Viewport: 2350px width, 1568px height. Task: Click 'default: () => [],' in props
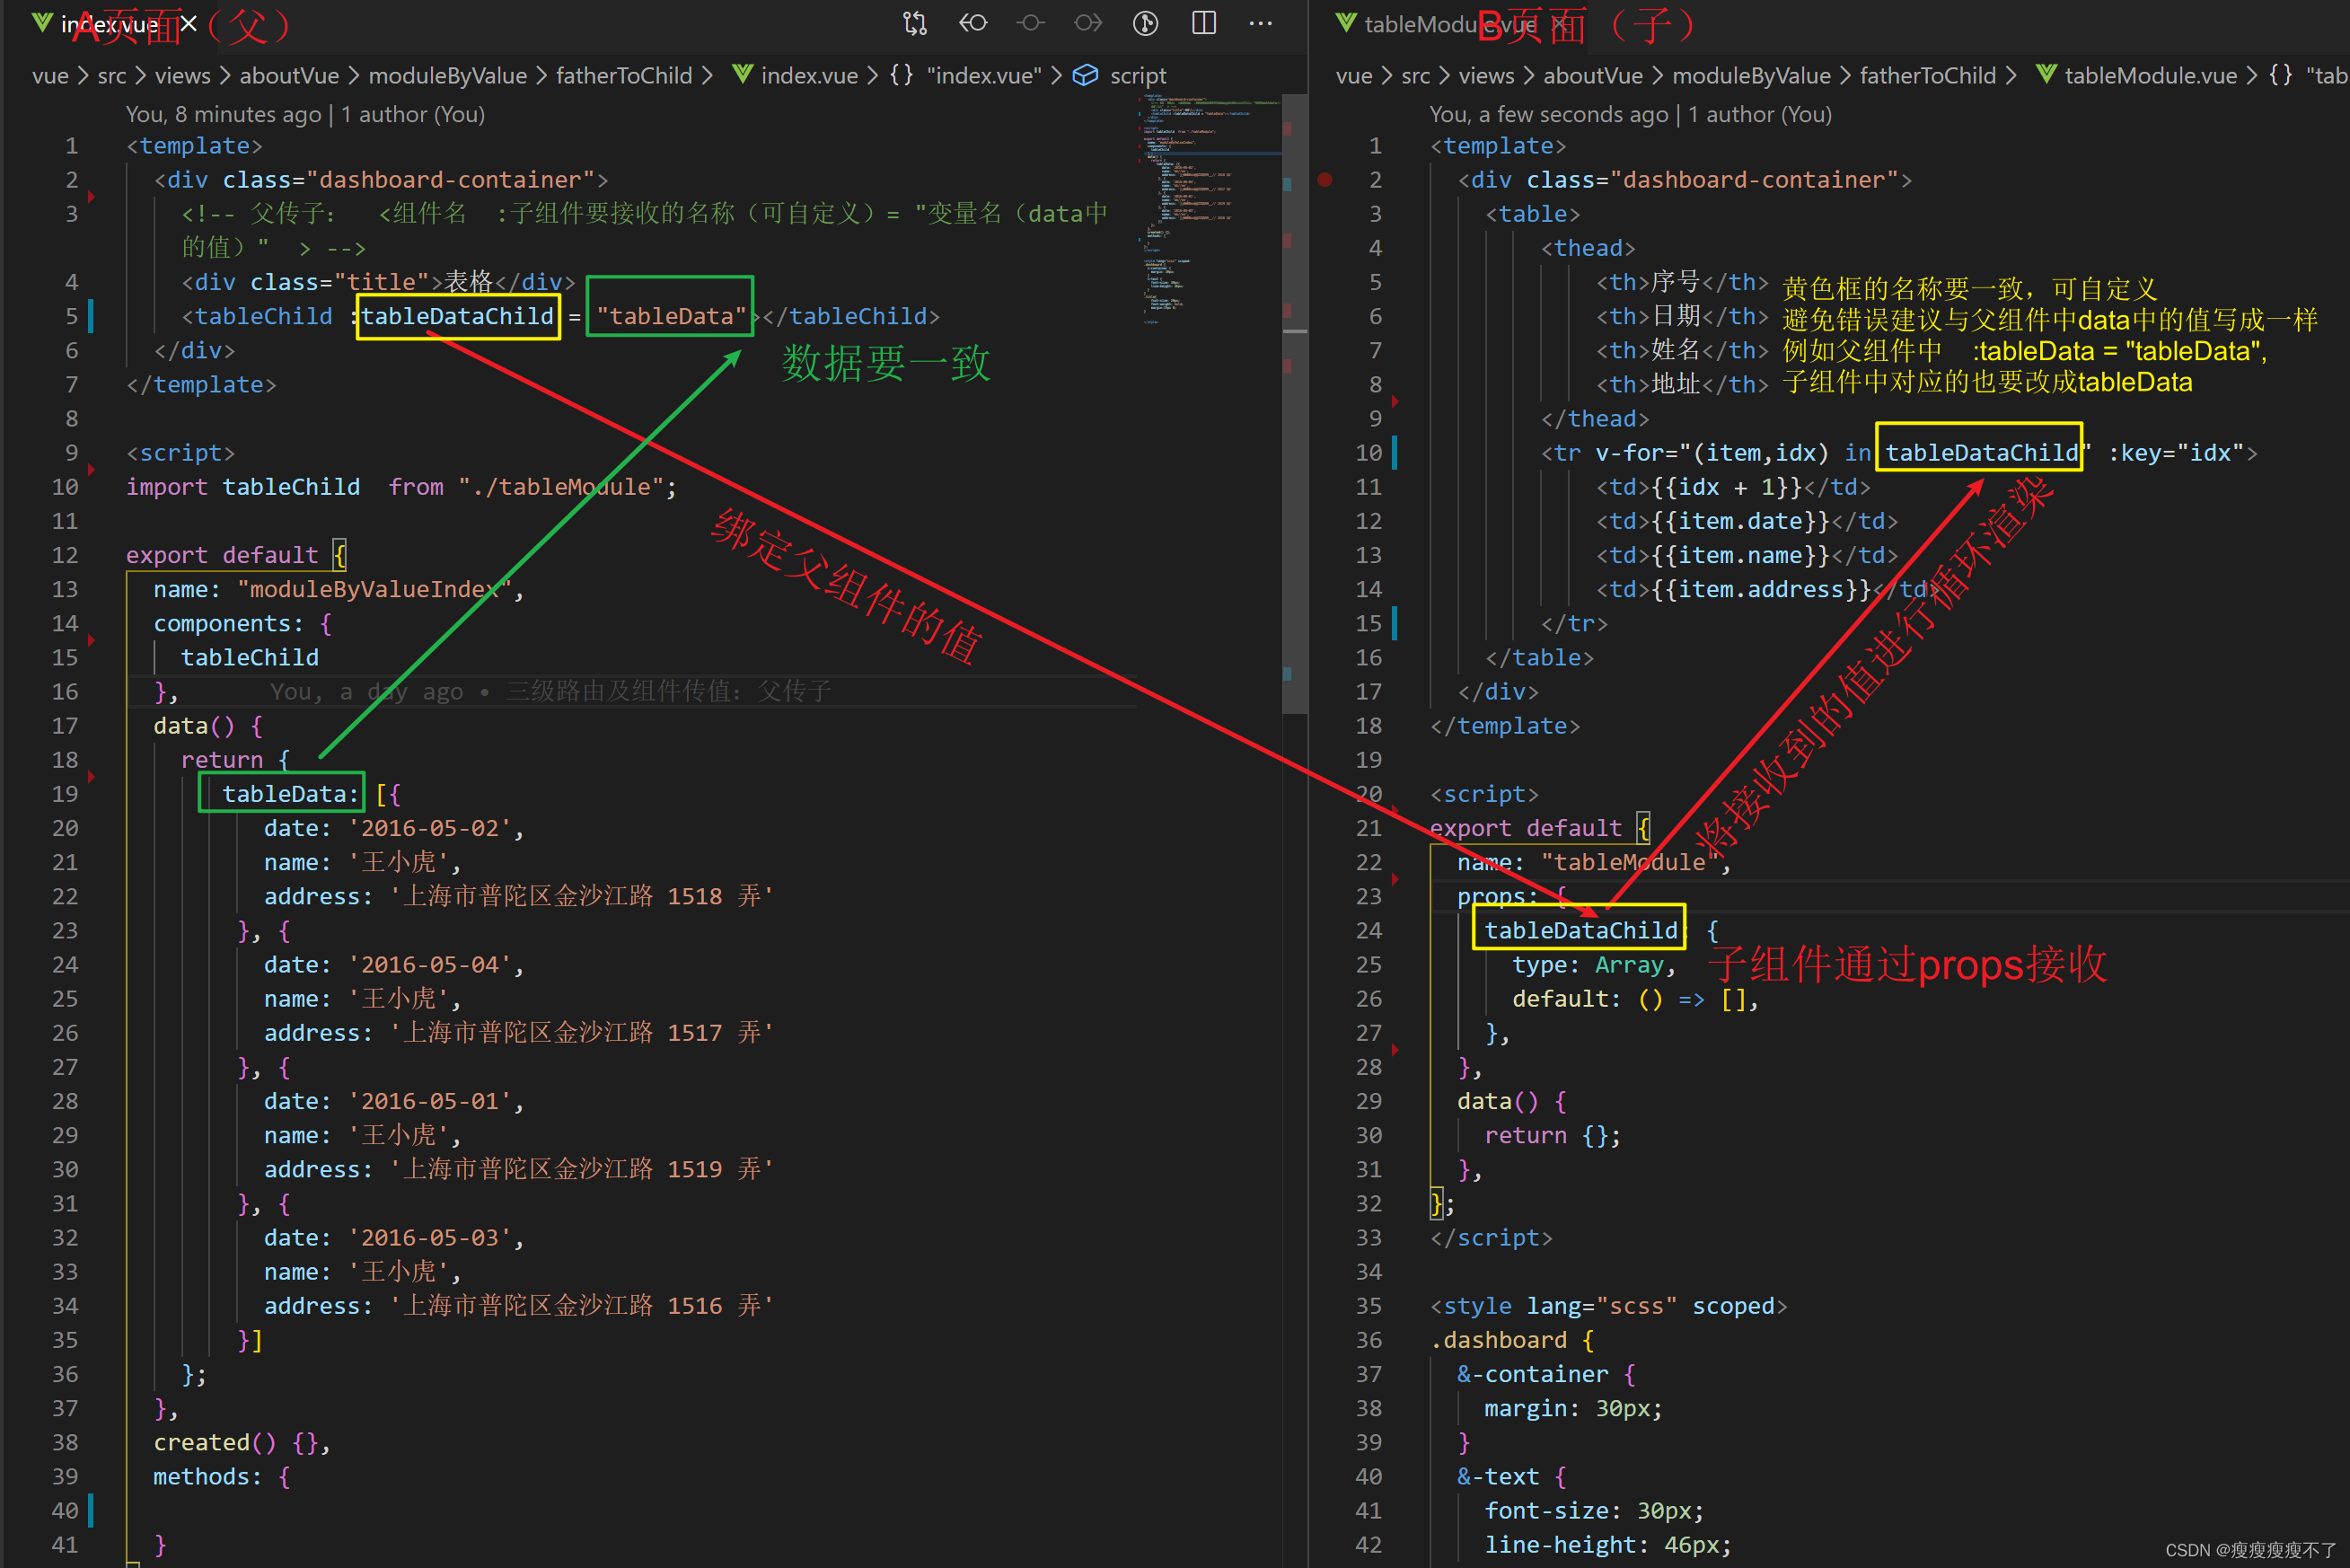pos(1635,999)
